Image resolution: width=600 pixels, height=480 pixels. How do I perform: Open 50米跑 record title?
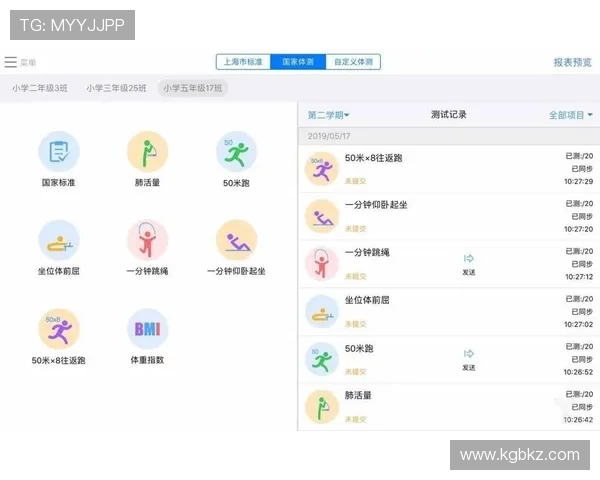pyautogui.click(x=359, y=348)
